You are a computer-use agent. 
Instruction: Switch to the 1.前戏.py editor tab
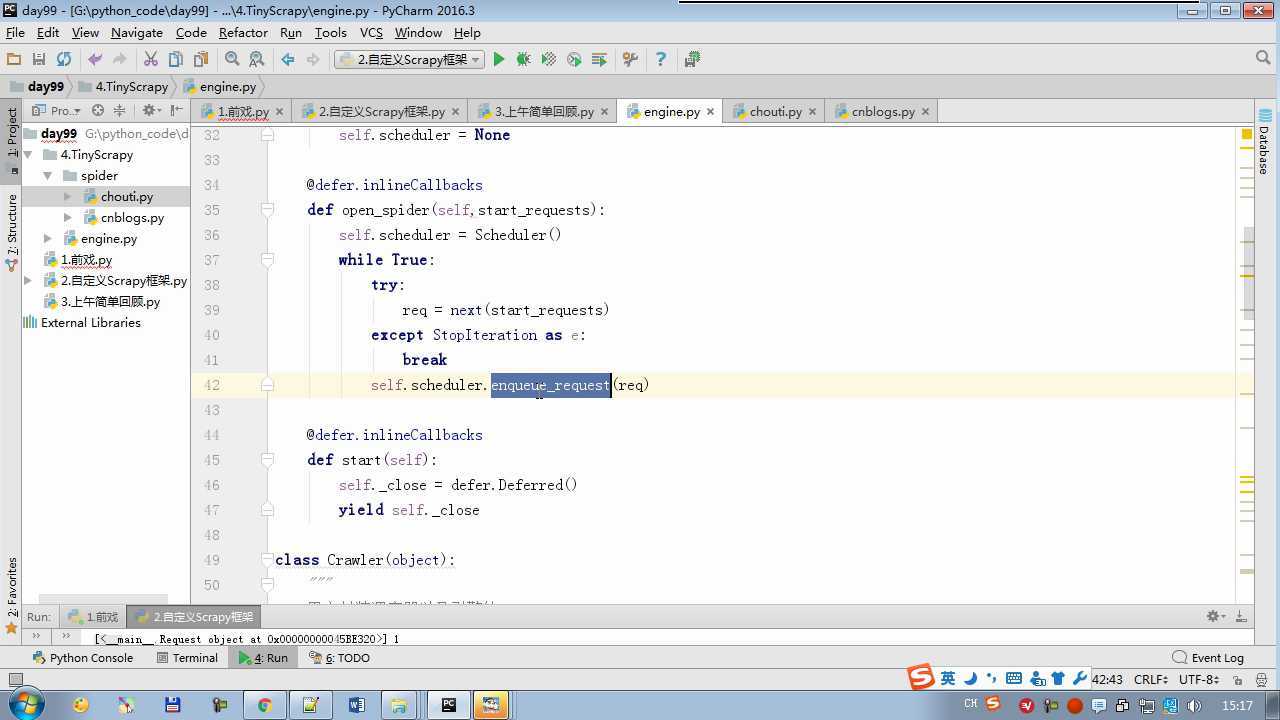239,111
